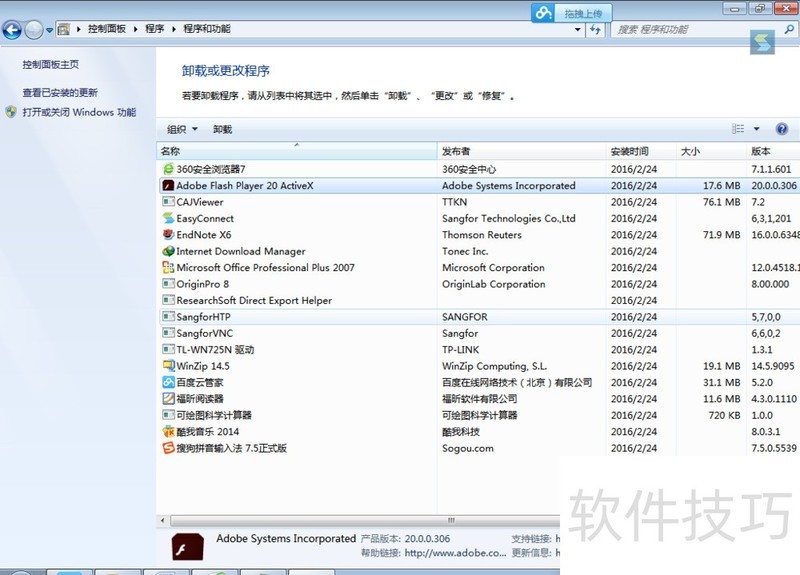Click the EasyConnect floating icon at top right
This screenshot has width=800, height=575.
click(x=762, y=42)
